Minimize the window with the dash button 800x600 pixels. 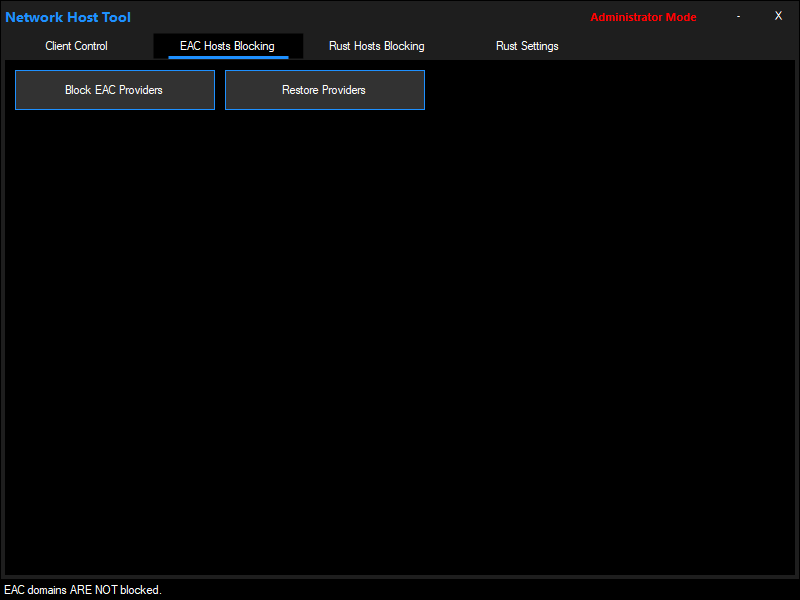click(x=738, y=17)
